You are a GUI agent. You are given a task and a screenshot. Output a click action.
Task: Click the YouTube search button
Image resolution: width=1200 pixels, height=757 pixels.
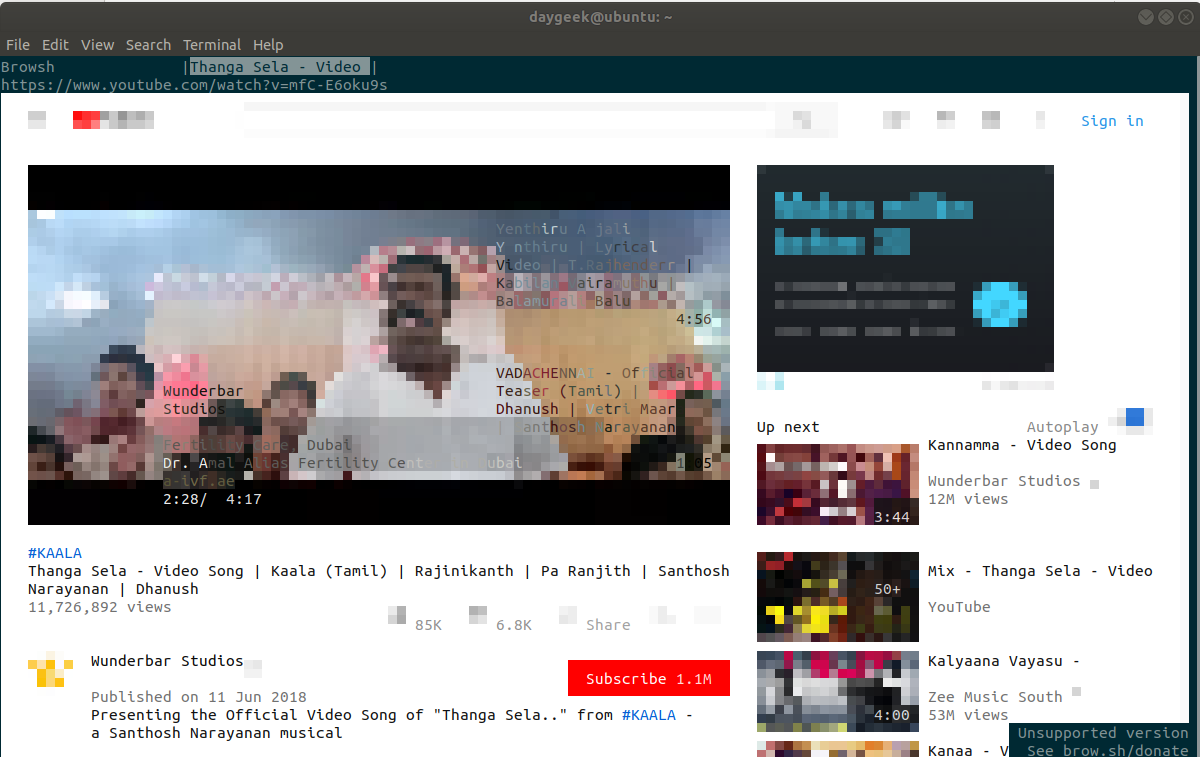[x=802, y=121]
